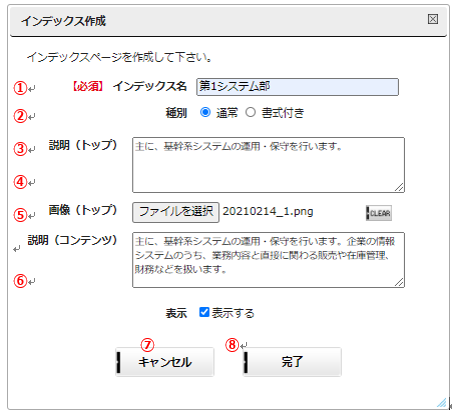Click the 通常 label text
Image resolution: width=452 pixels, height=411 pixels.
(x=227, y=113)
